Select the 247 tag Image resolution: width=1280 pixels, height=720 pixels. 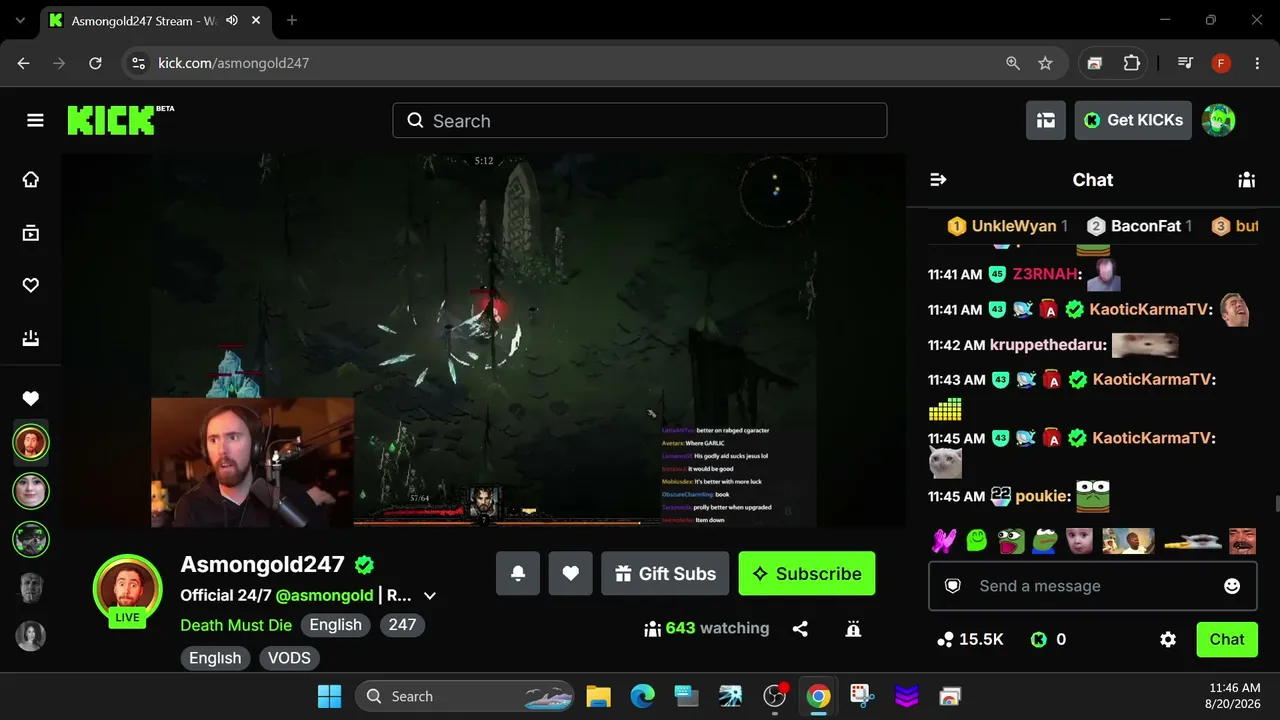(x=403, y=625)
